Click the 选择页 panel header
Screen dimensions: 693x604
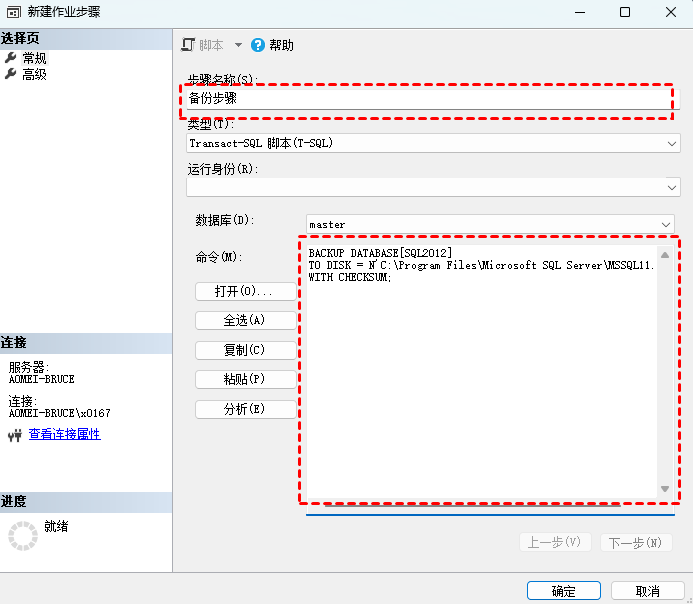[x=86, y=39]
